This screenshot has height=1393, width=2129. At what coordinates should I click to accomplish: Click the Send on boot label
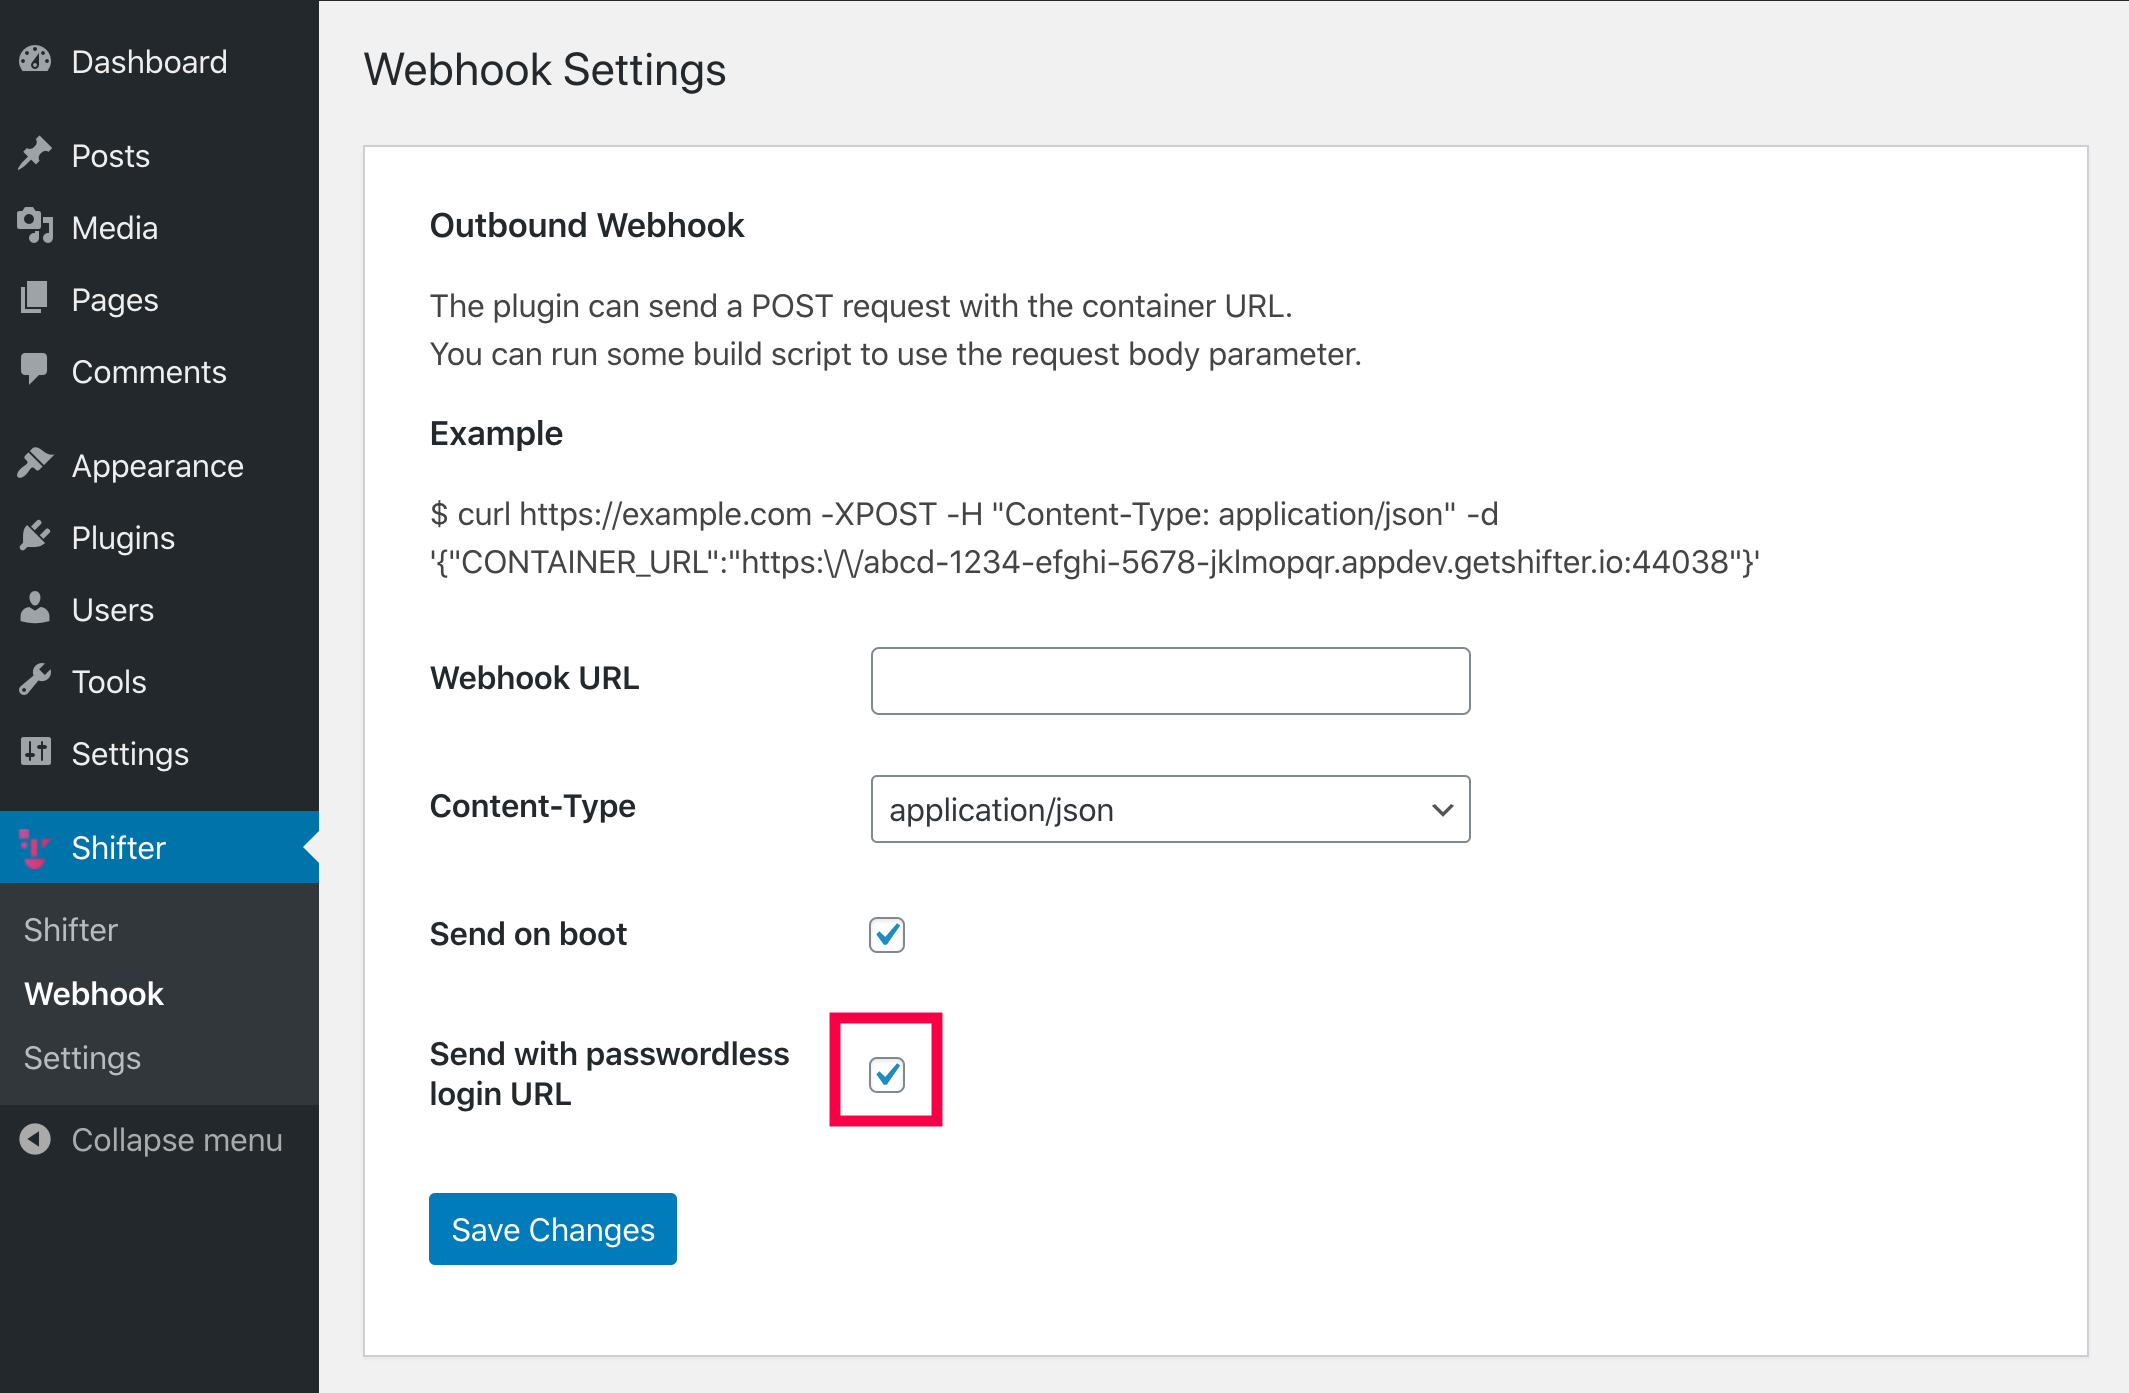[x=528, y=934]
